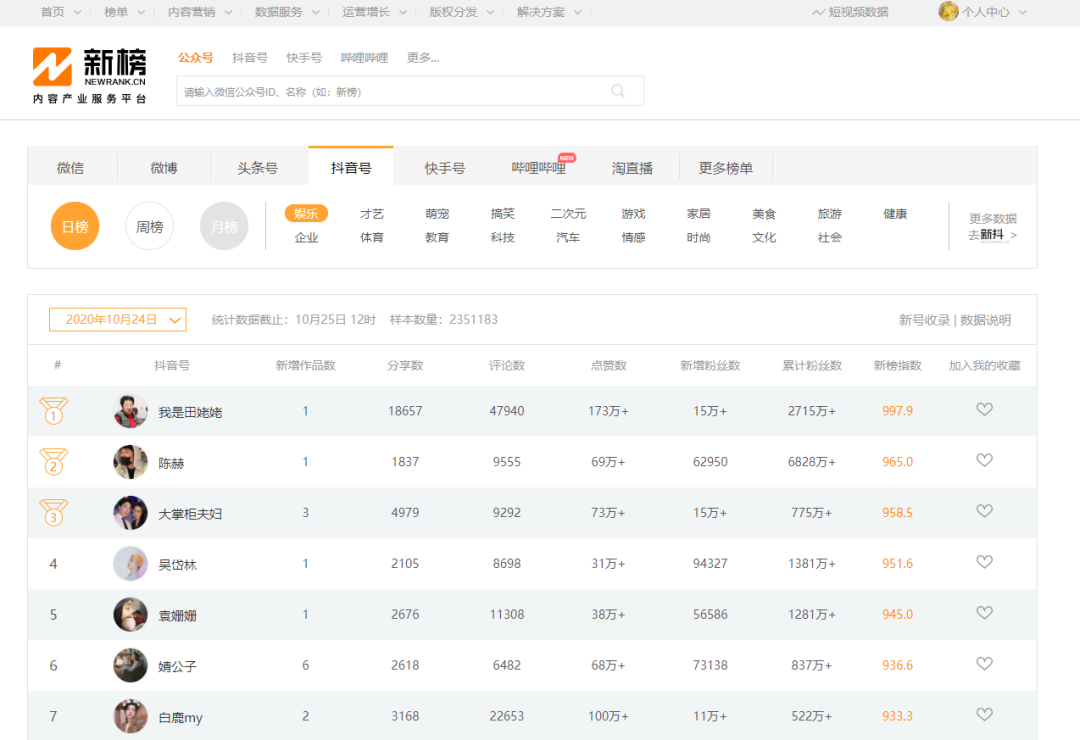The width and height of the screenshot is (1080, 740).
Task: Choose the 科技 category
Action: (x=503, y=237)
